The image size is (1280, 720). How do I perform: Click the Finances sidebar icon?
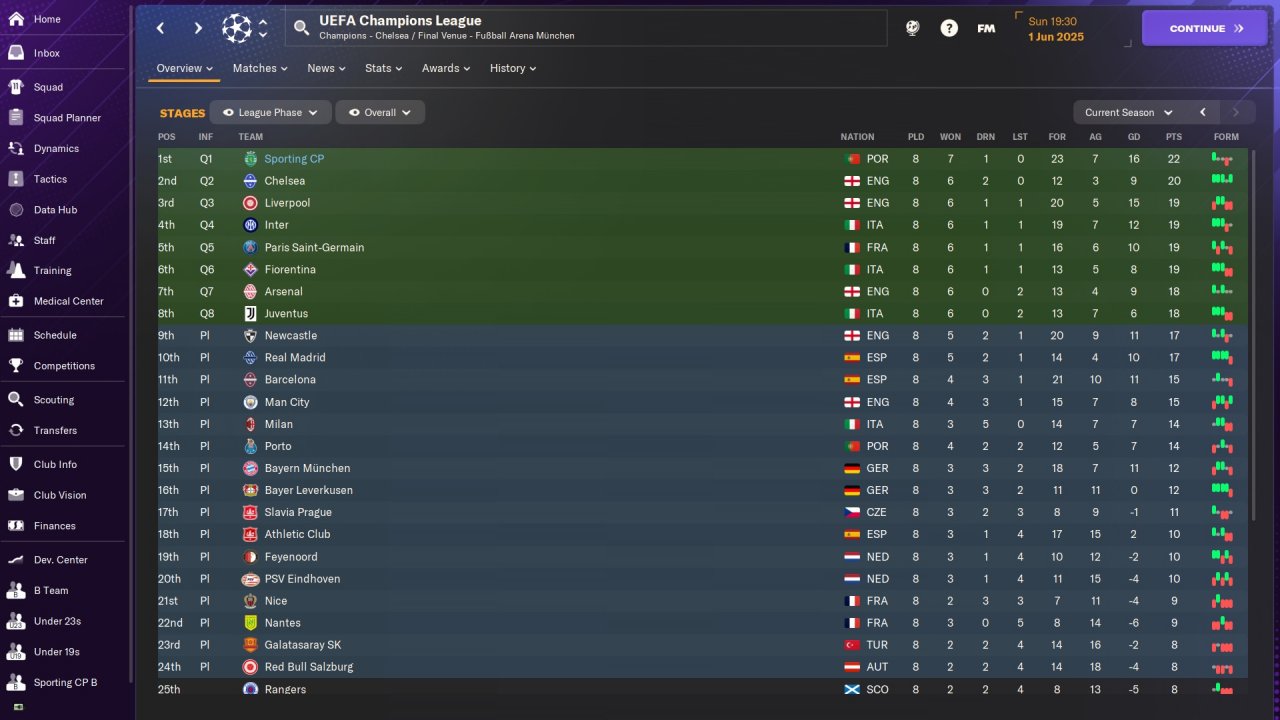click(16, 525)
